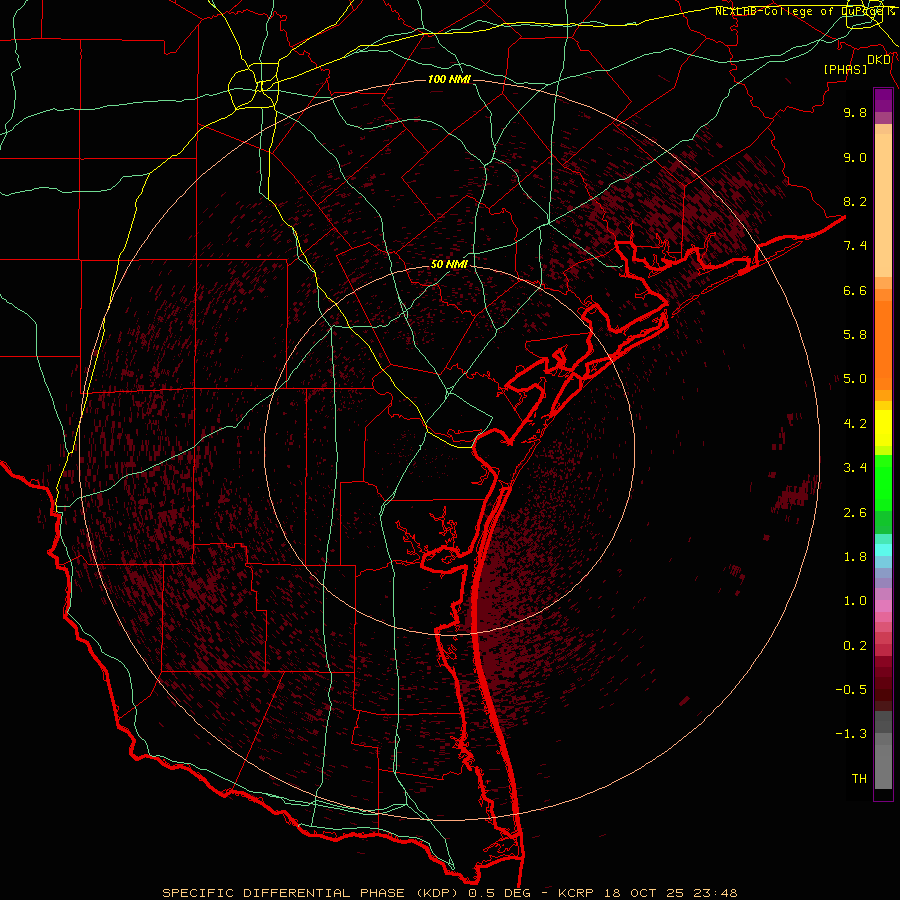Pick the pink swatch beside 1.0
The height and width of the screenshot is (900, 900).
[x=883, y=605]
